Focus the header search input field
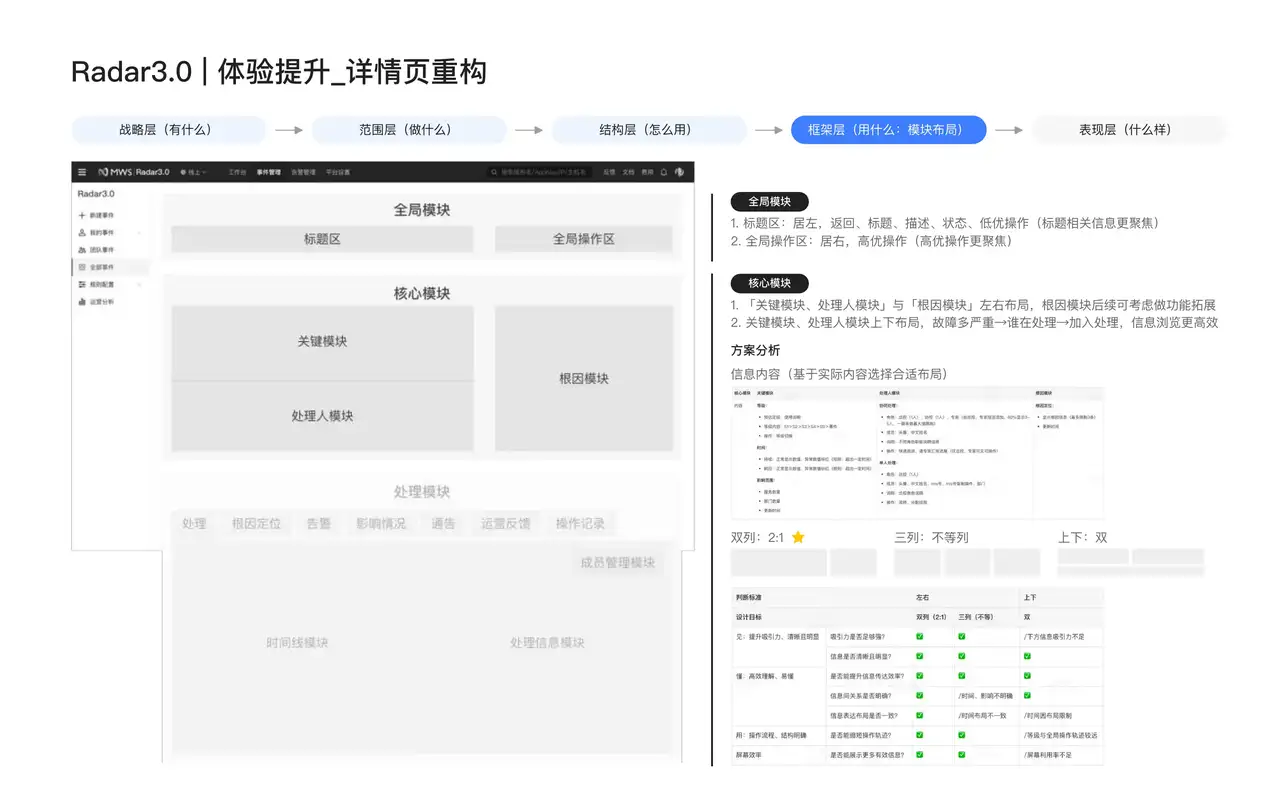 point(541,172)
